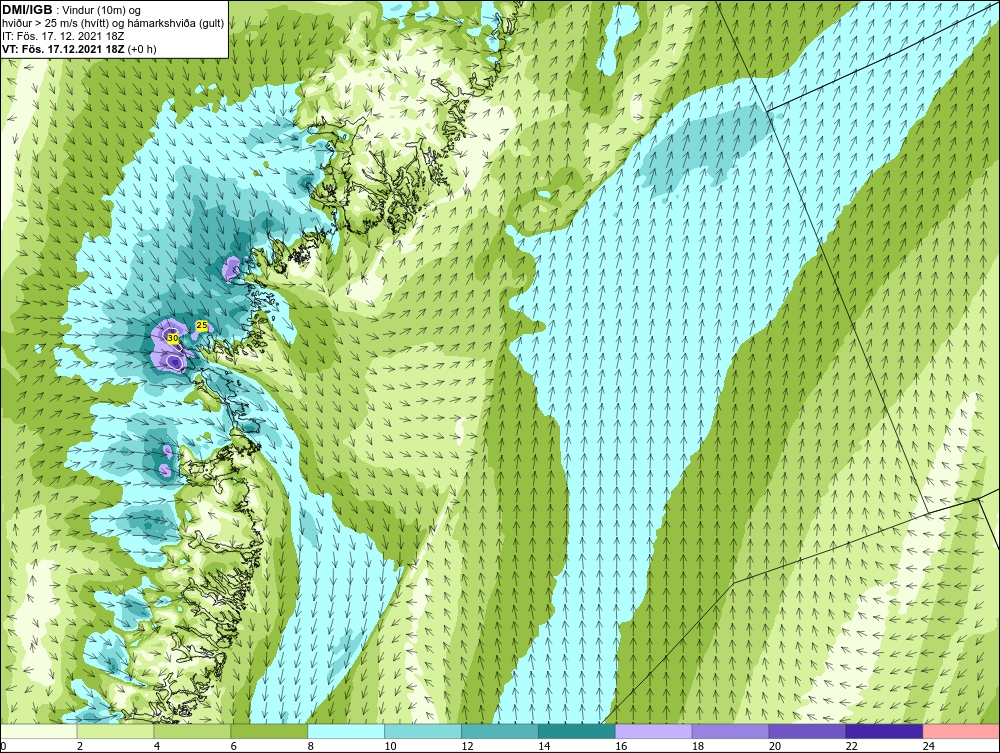The width and height of the screenshot is (1000, 753).
Task: Select the 12–14 m/s teal legend swatch
Action: tap(500, 731)
